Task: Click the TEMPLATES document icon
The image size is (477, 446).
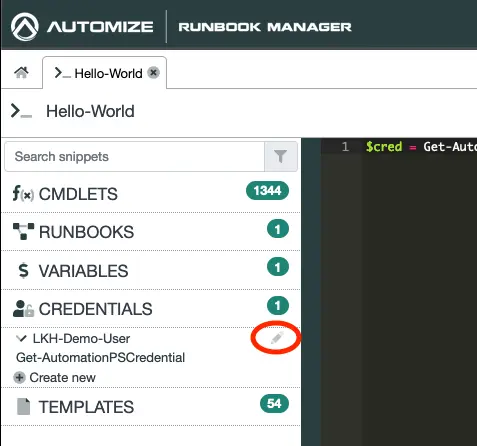Action: click(23, 407)
